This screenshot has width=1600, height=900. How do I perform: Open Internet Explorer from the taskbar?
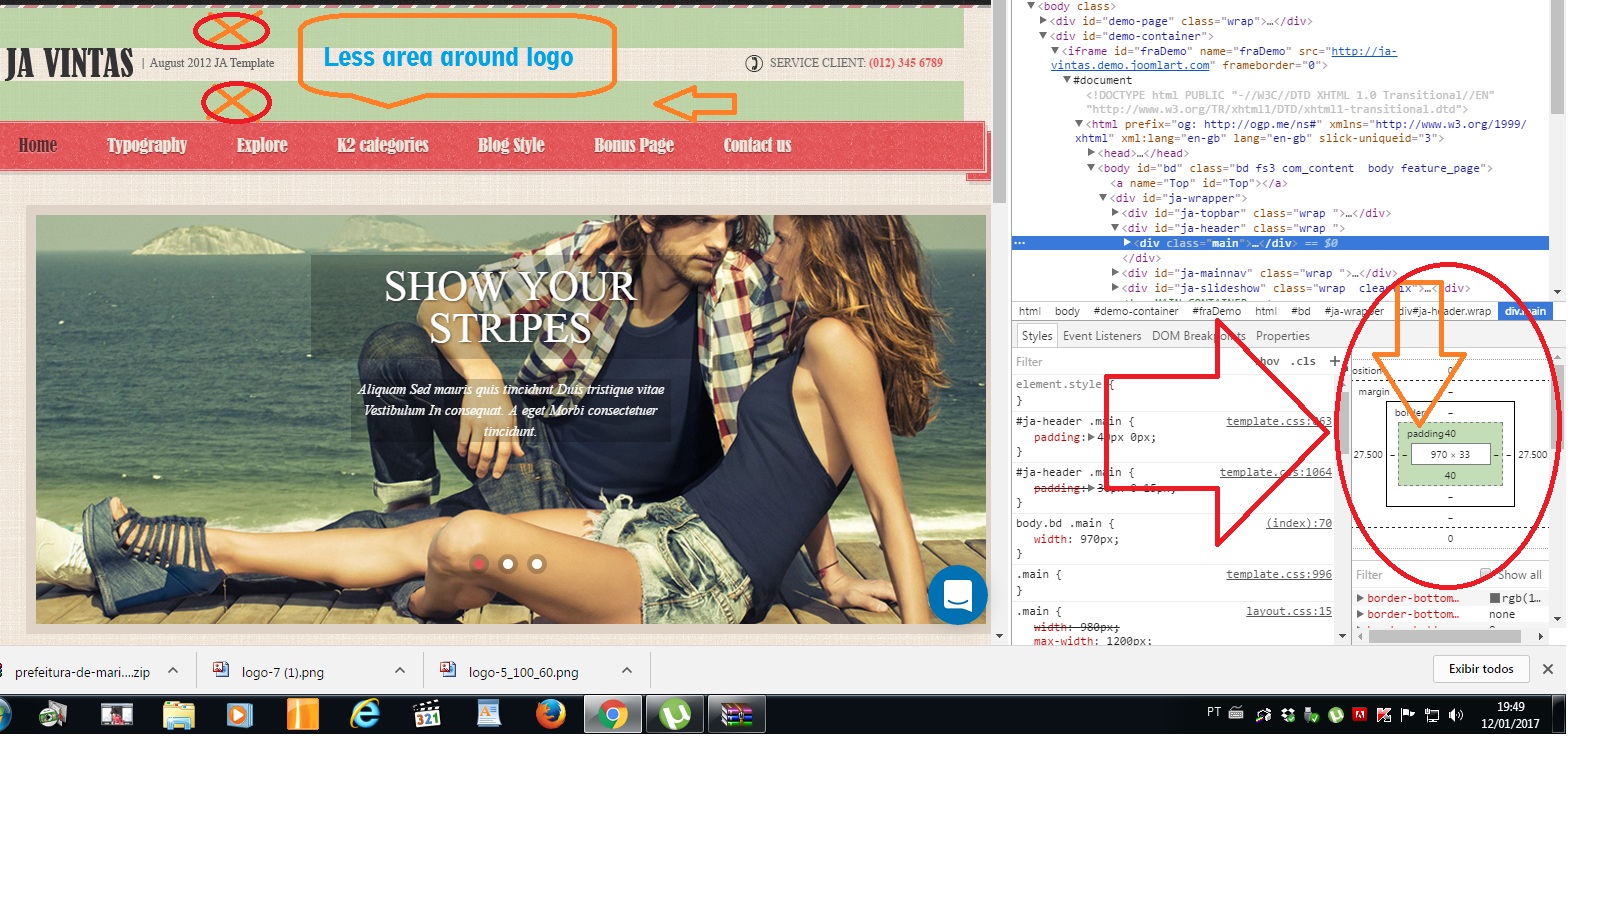(366, 714)
